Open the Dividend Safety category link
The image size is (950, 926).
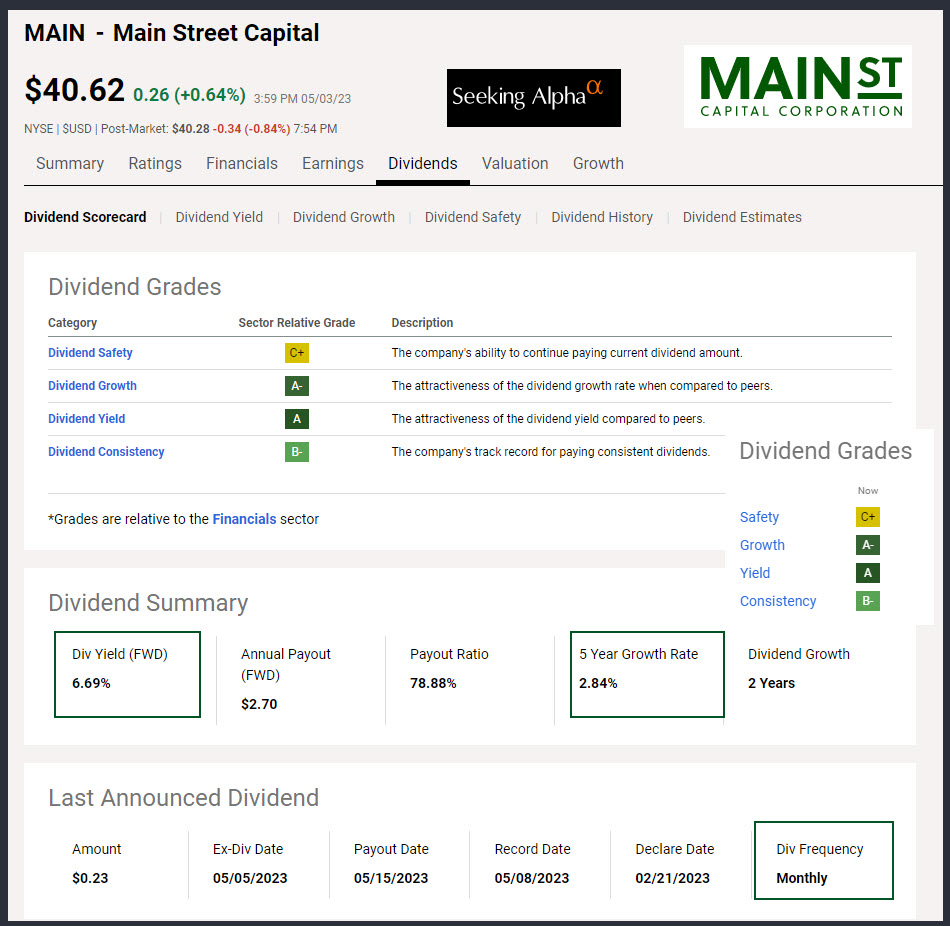click(90, 353)
